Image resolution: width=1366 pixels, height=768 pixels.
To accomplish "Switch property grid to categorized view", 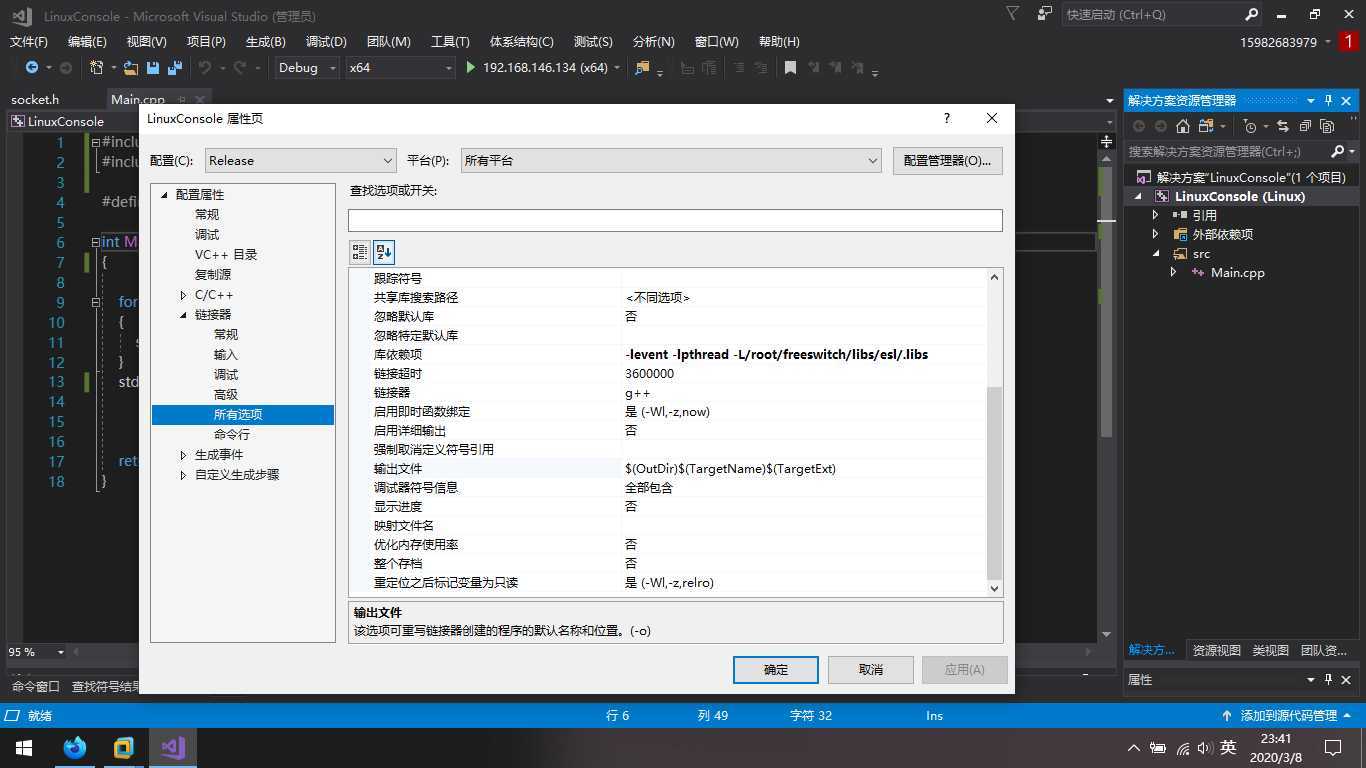I will (360, 252).
